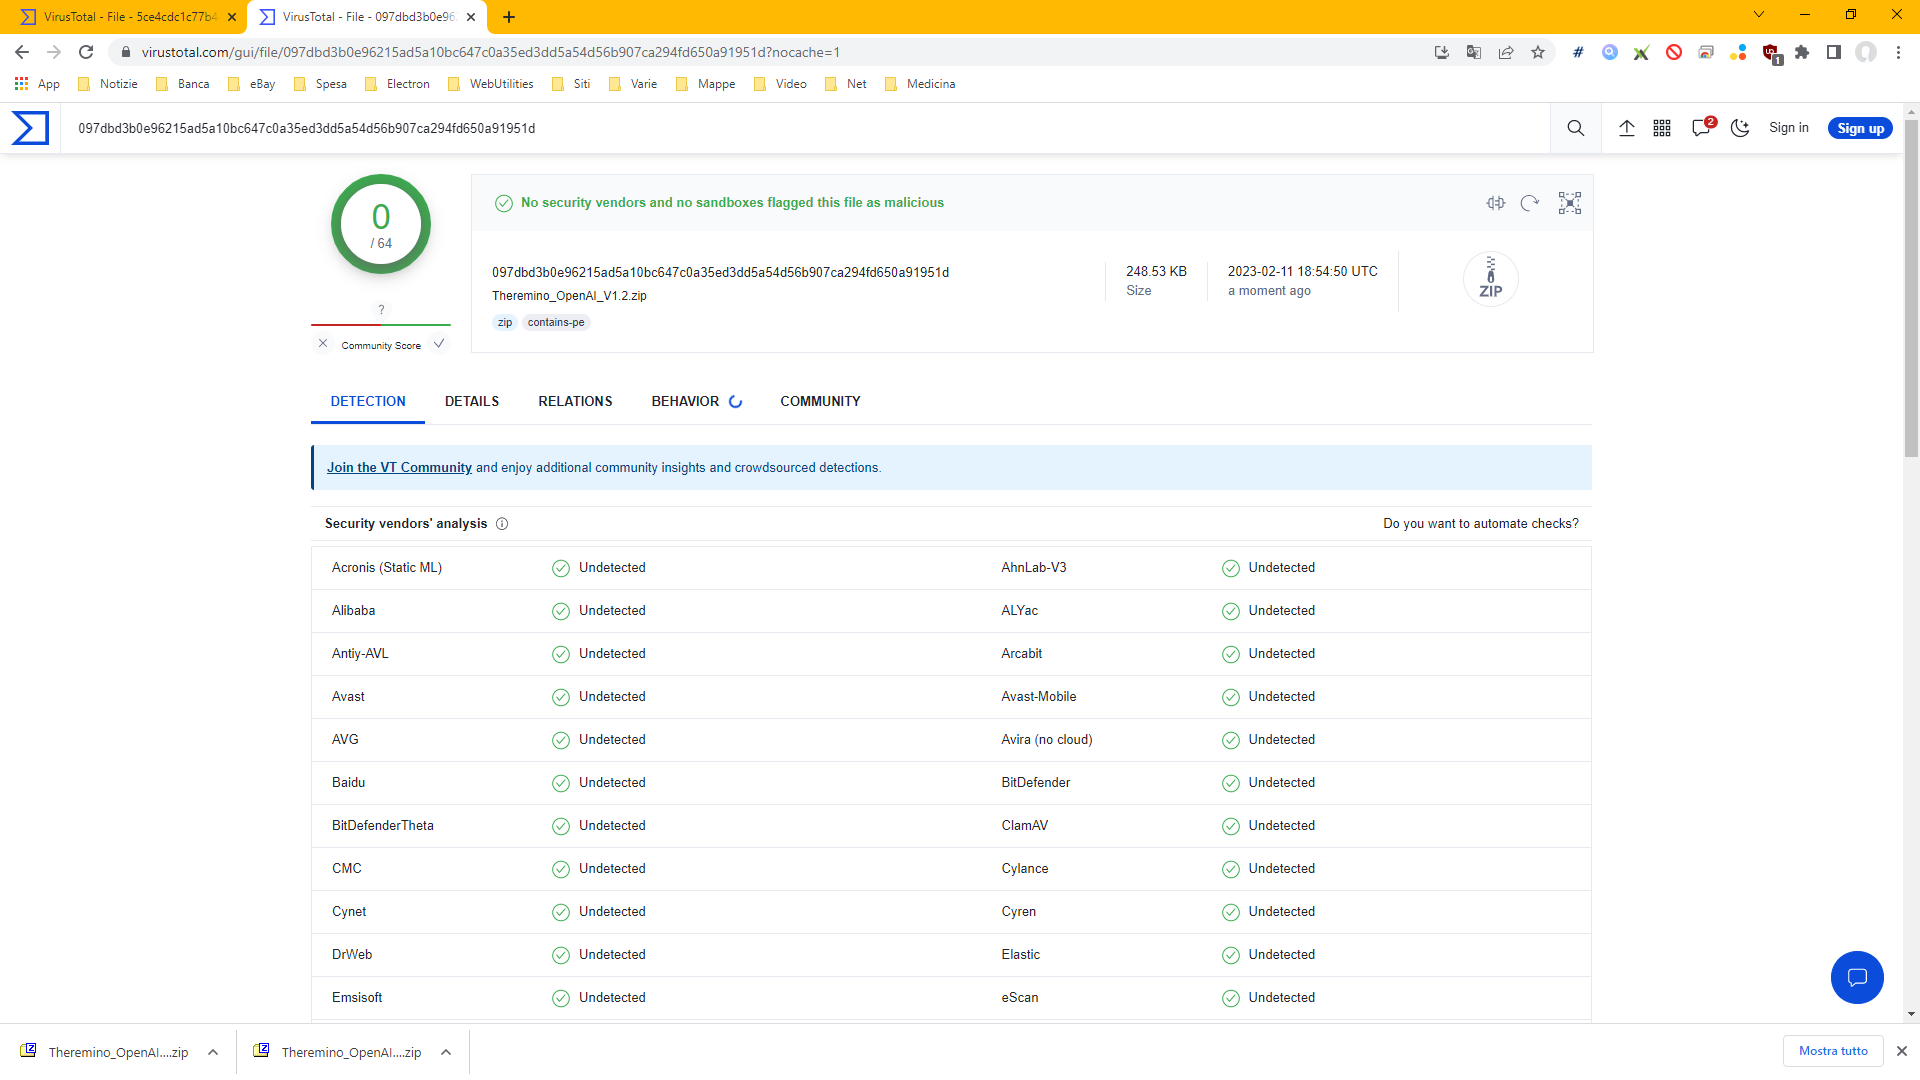Switch to the COMMUNITY tab
The image size is (1920, 1080).
(820, 401)
